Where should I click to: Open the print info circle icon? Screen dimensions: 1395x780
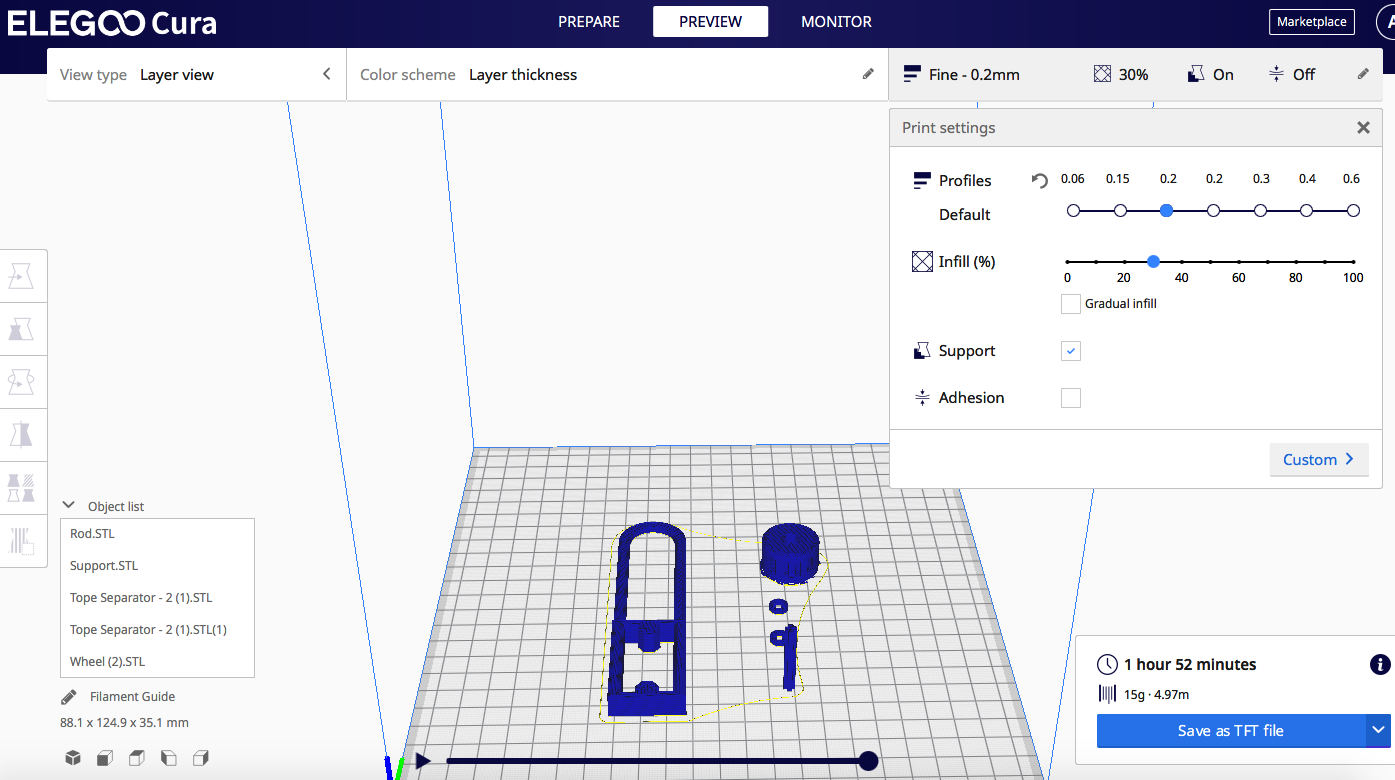click(1379, 665)
